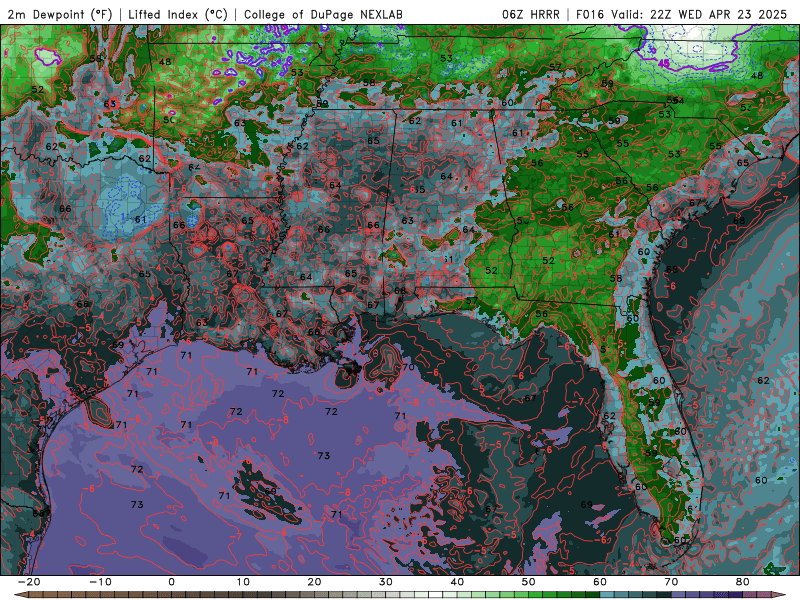Click the "College of DuPage NEXLAB" label
The width and height of the screenshot is (800, 600).
[323, 14]
